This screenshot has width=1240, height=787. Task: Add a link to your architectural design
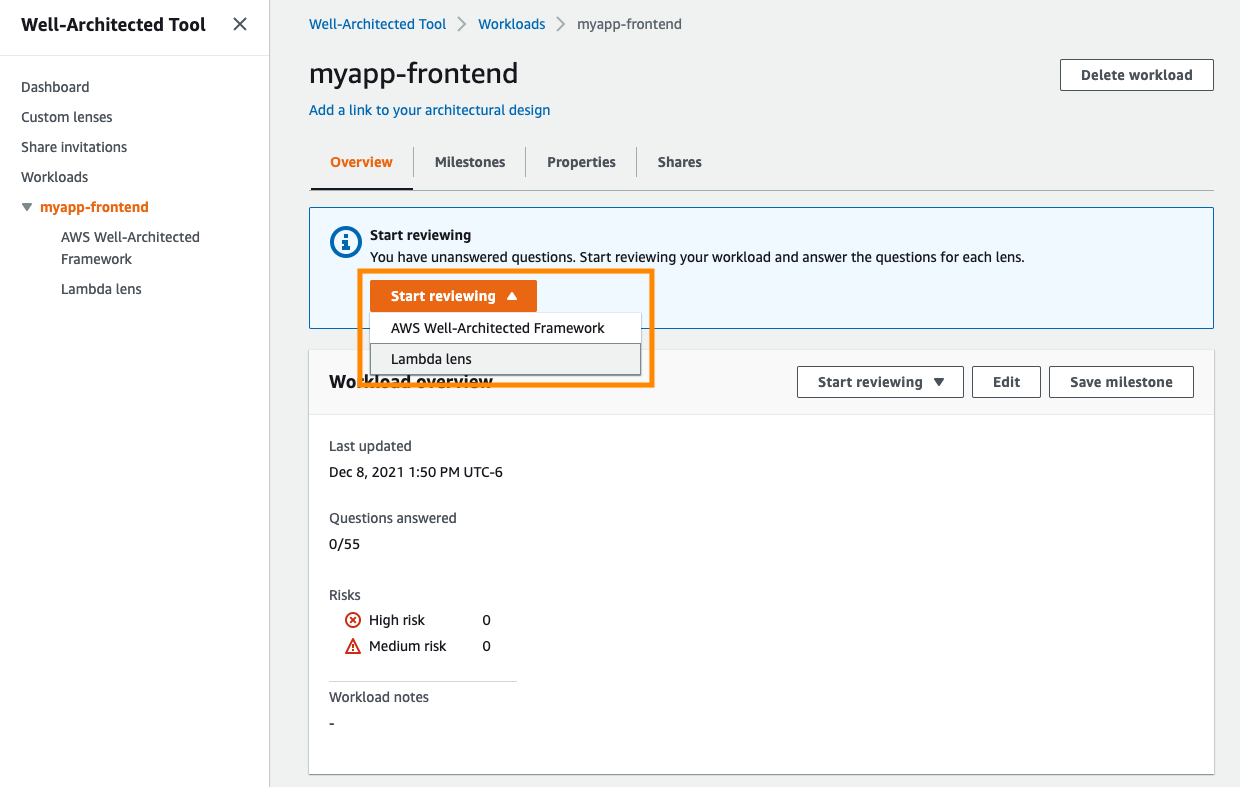click(x=429, y=110)
